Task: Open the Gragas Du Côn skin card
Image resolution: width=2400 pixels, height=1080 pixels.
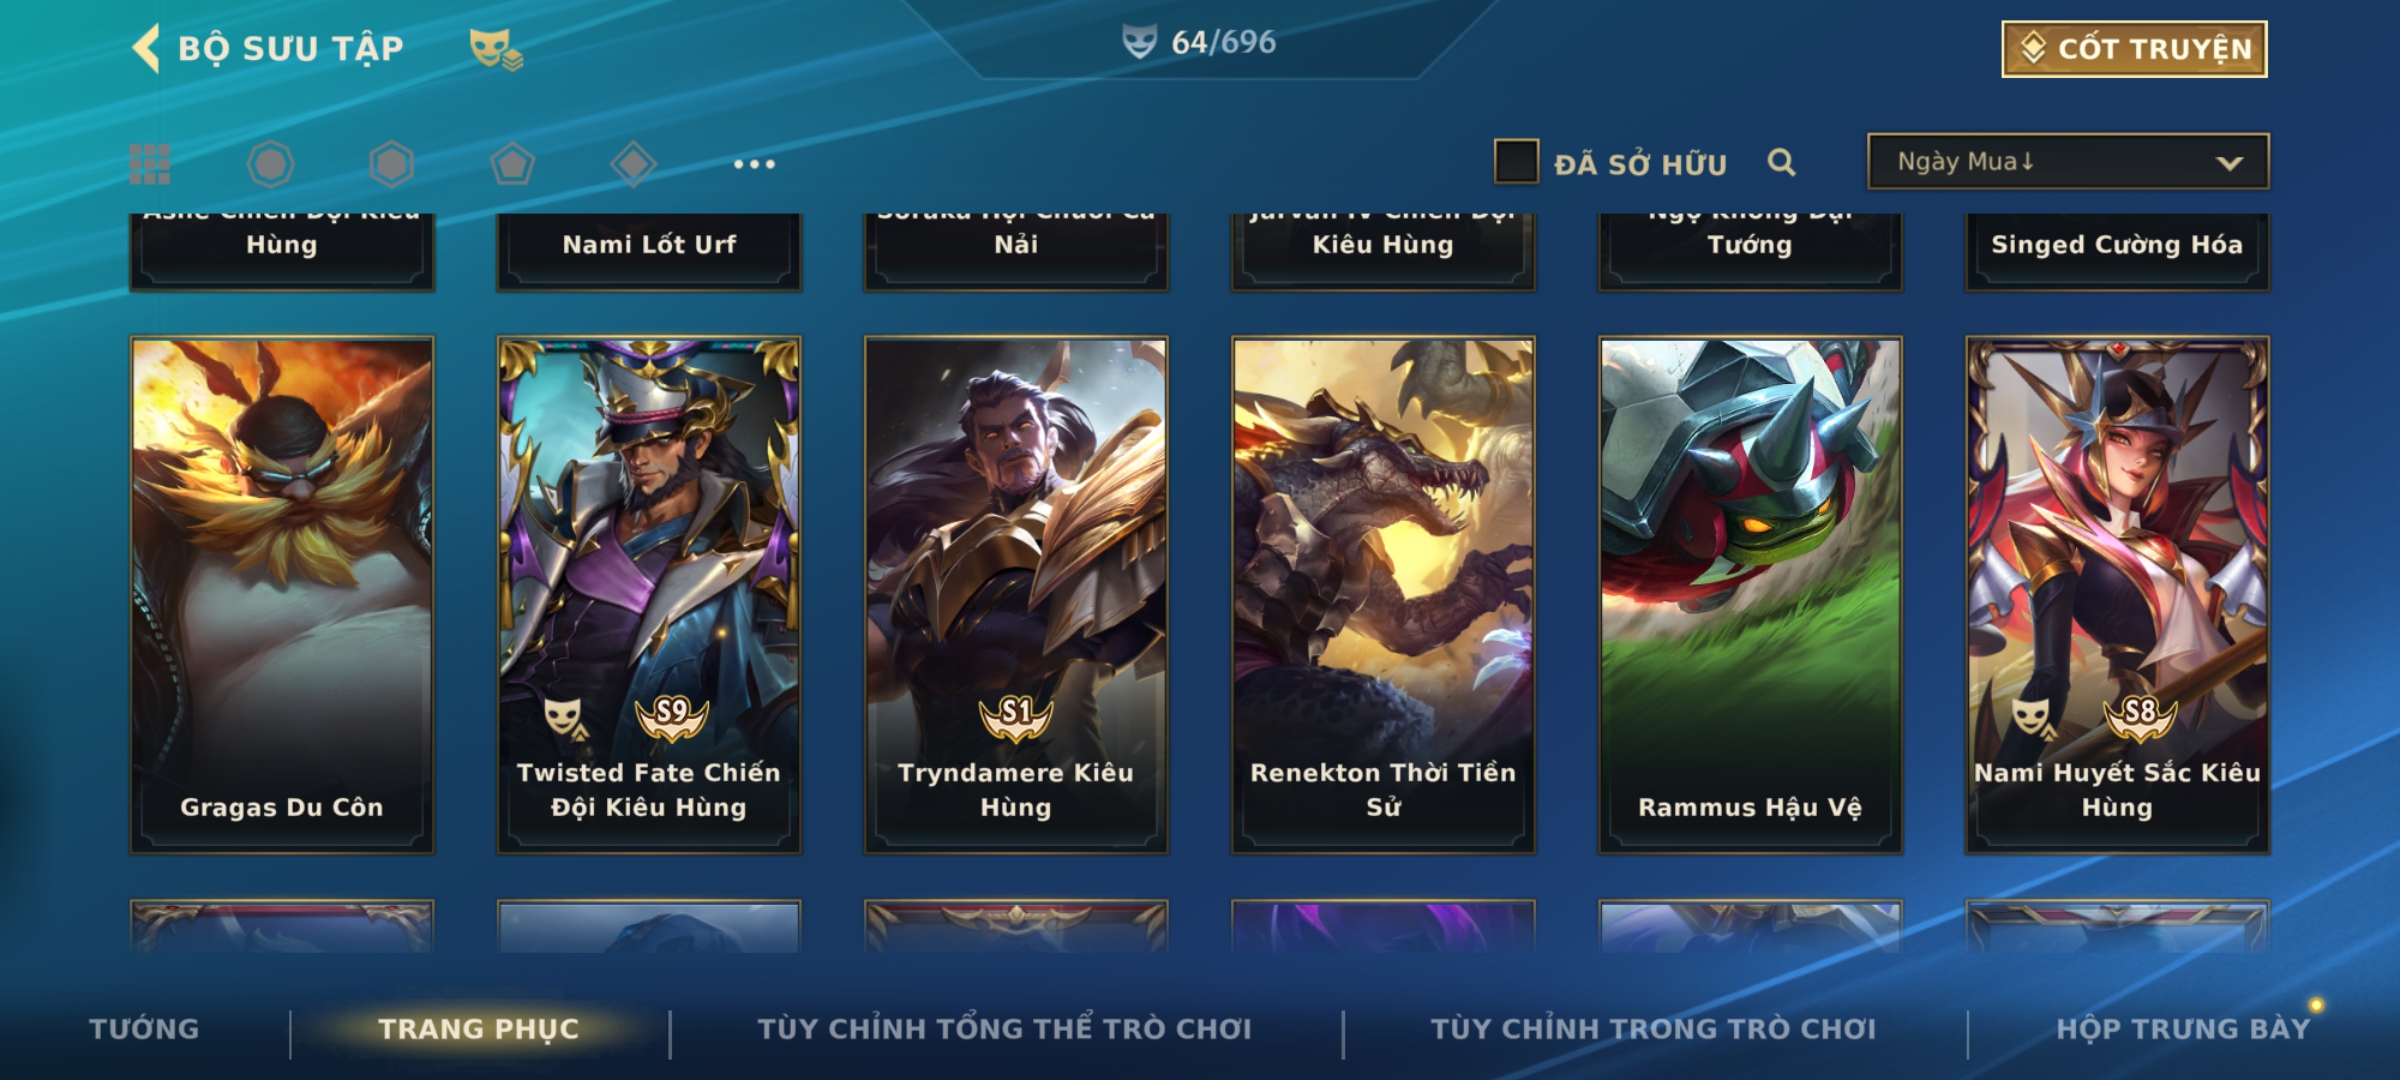Action: (x=282, y=595)
